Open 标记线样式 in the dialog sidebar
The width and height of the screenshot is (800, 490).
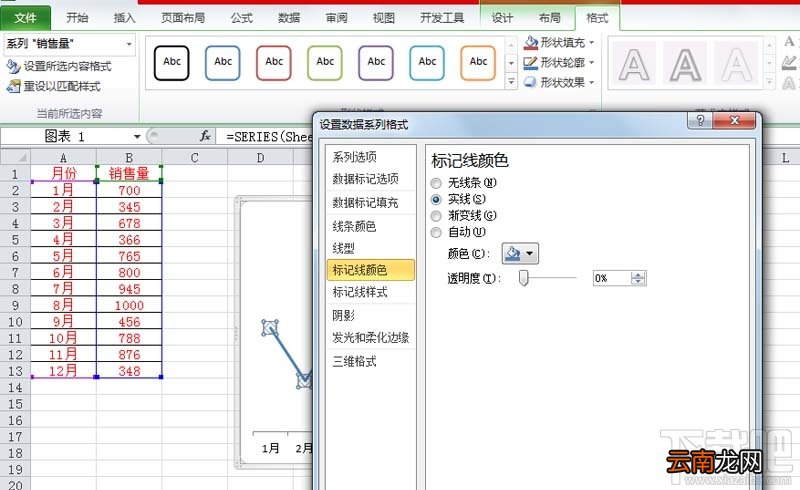click(x=371, y=292)
